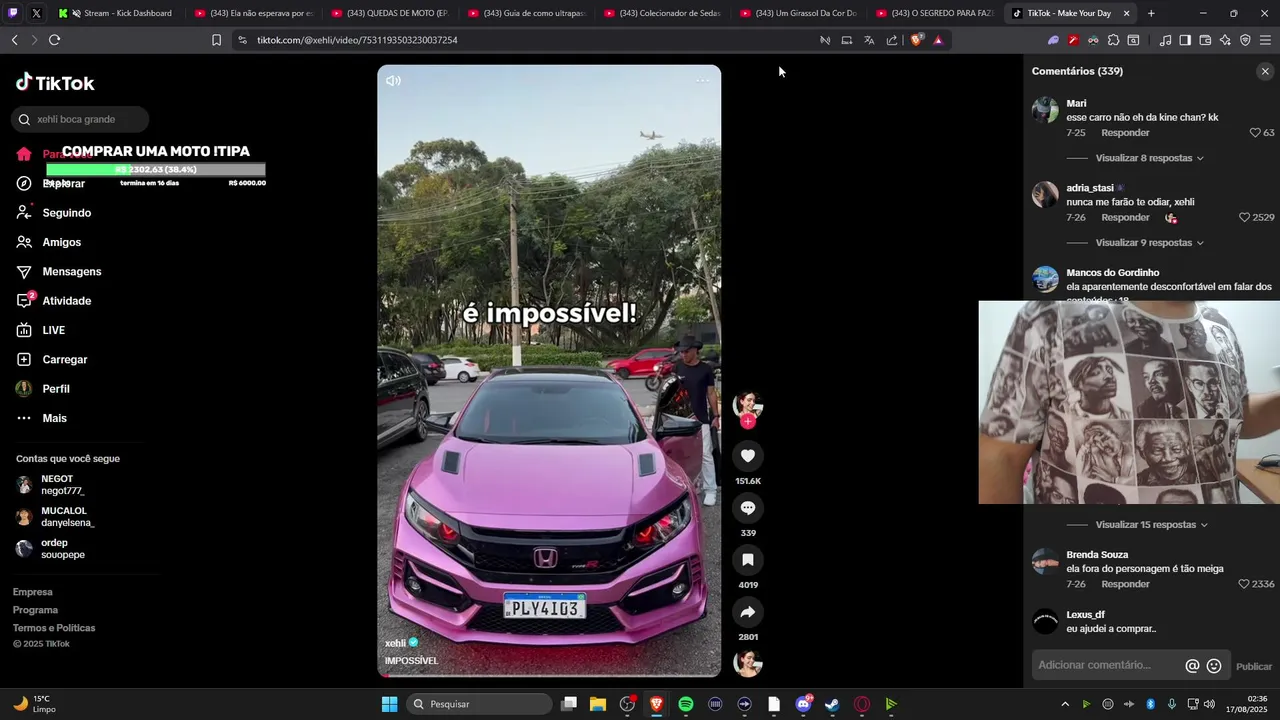1280x720 pixels.
Task: Open the translate page icon in address bar
Action: pyautogui.click(x=869, y=40)
